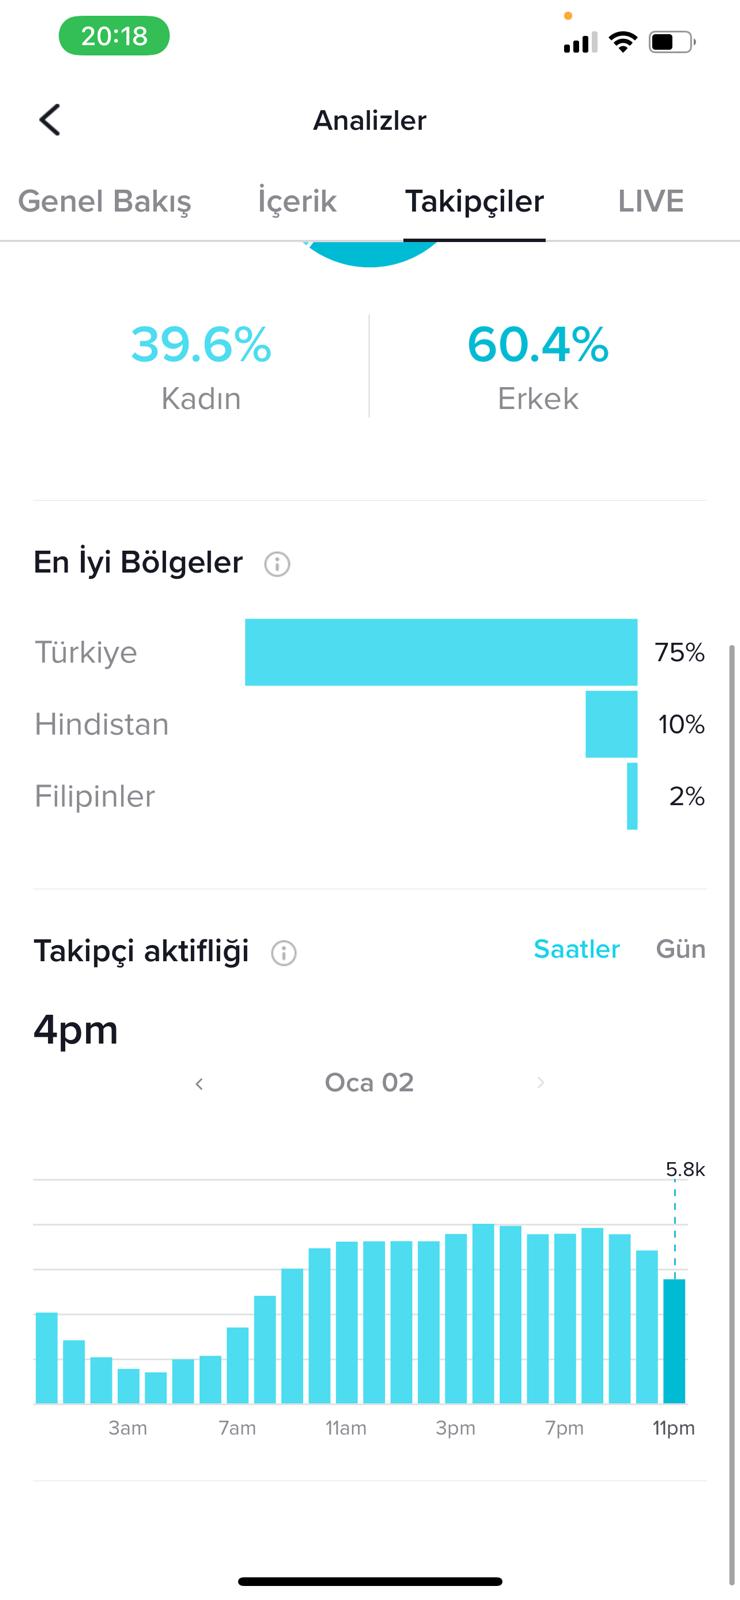Select the Takipçiler tab
The width and height of the screenshot is (740, 1600).
tap(475, 201)
